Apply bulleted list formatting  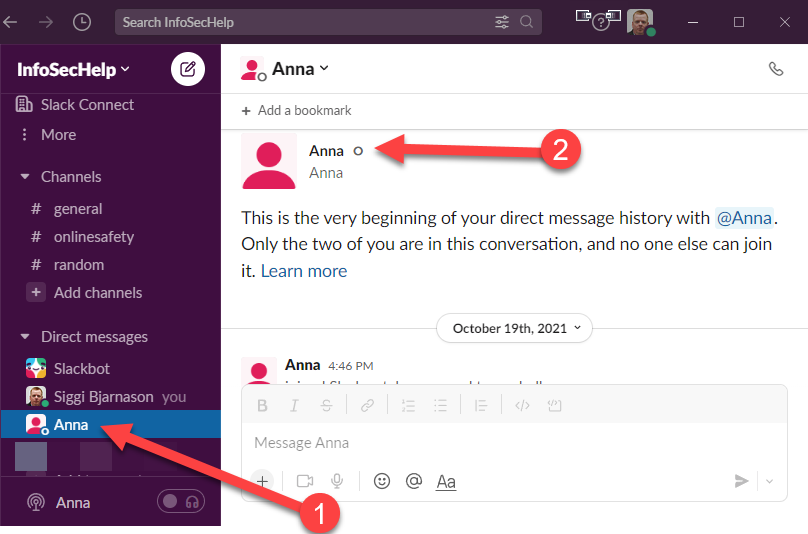coord(440,406)
